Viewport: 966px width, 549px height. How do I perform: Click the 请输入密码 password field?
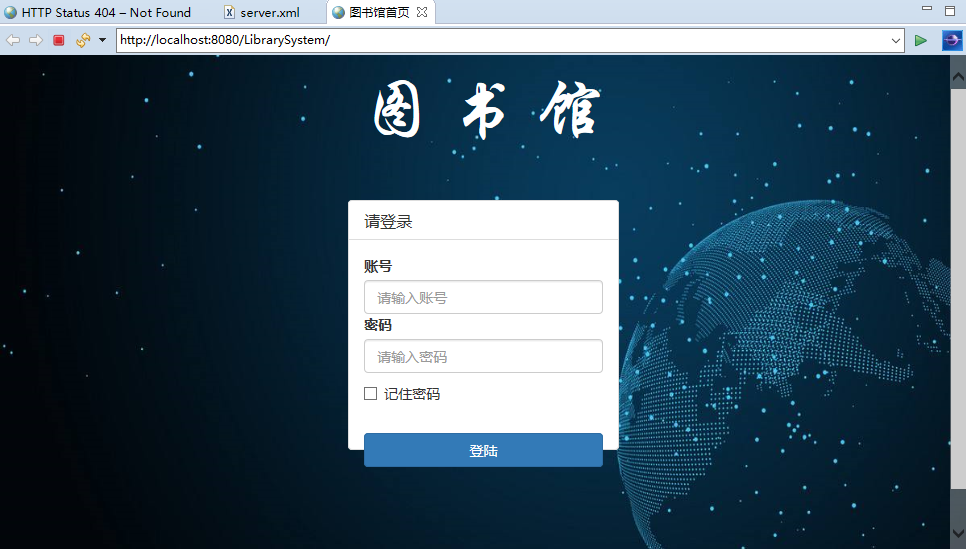tap(483, 356)
